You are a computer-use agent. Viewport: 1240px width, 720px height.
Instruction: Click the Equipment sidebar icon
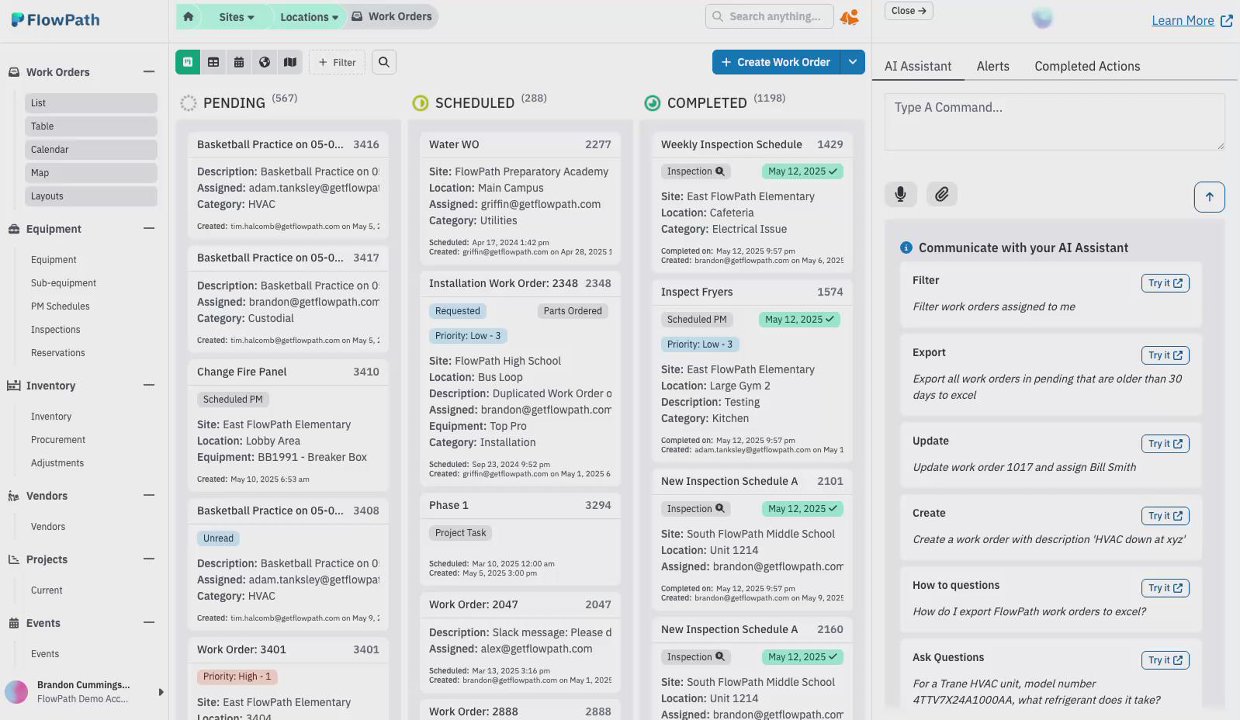[x=14, y=229]
